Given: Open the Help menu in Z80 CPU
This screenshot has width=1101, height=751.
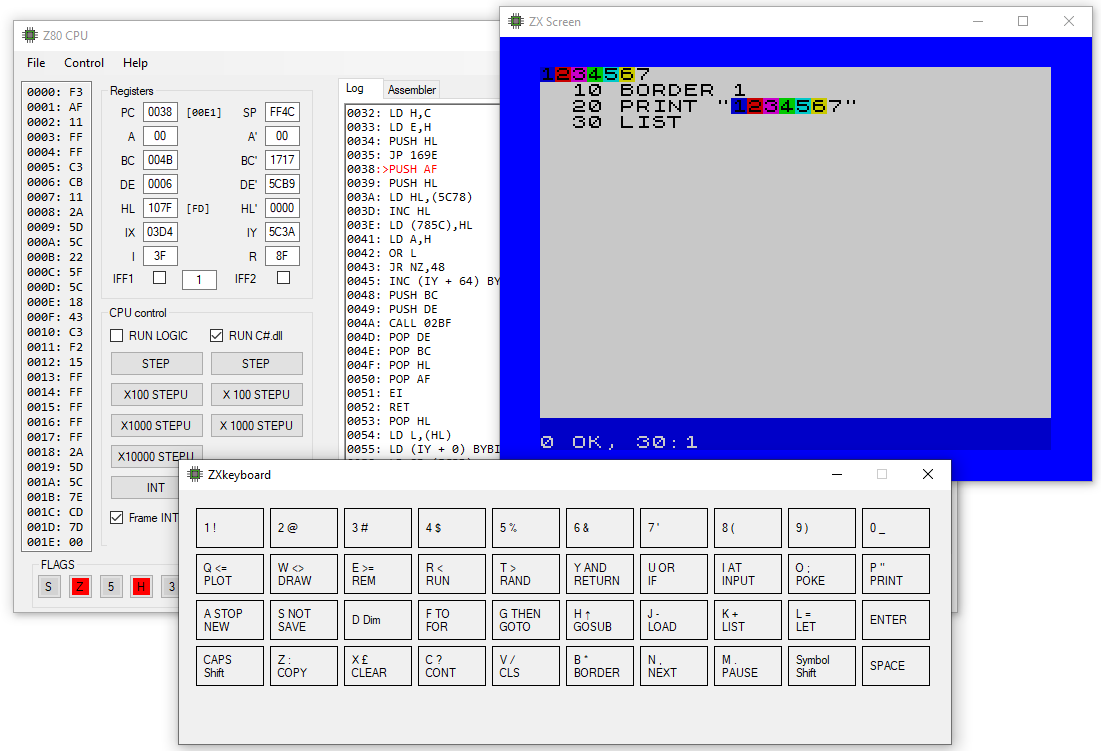Looking at the screenshot, I should pyautogui.click(x=135, y=62).
